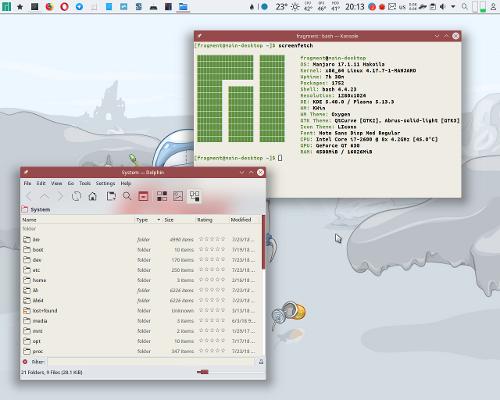
Task: Expand hidden system tray icons arrow
Action: coord(453,7)
